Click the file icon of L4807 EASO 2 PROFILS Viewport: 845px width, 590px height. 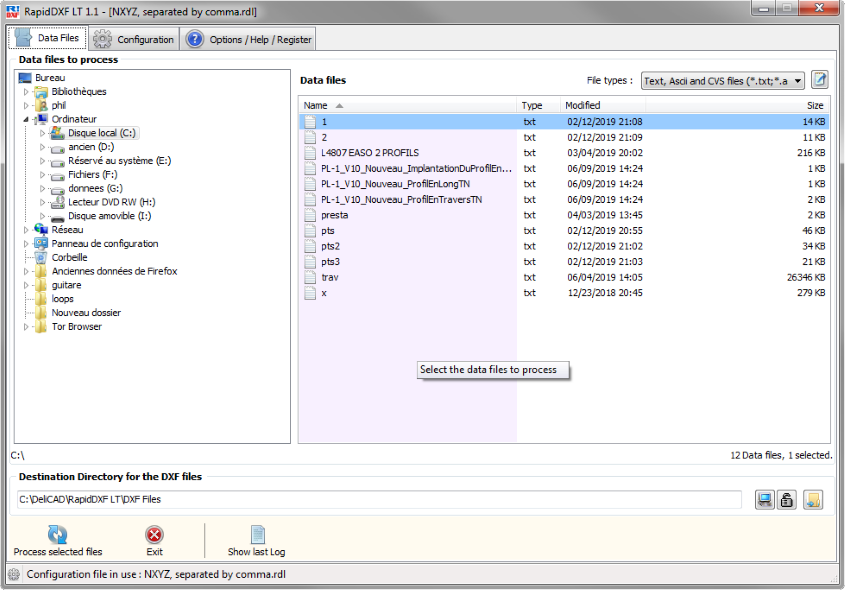tap(310, 153)
